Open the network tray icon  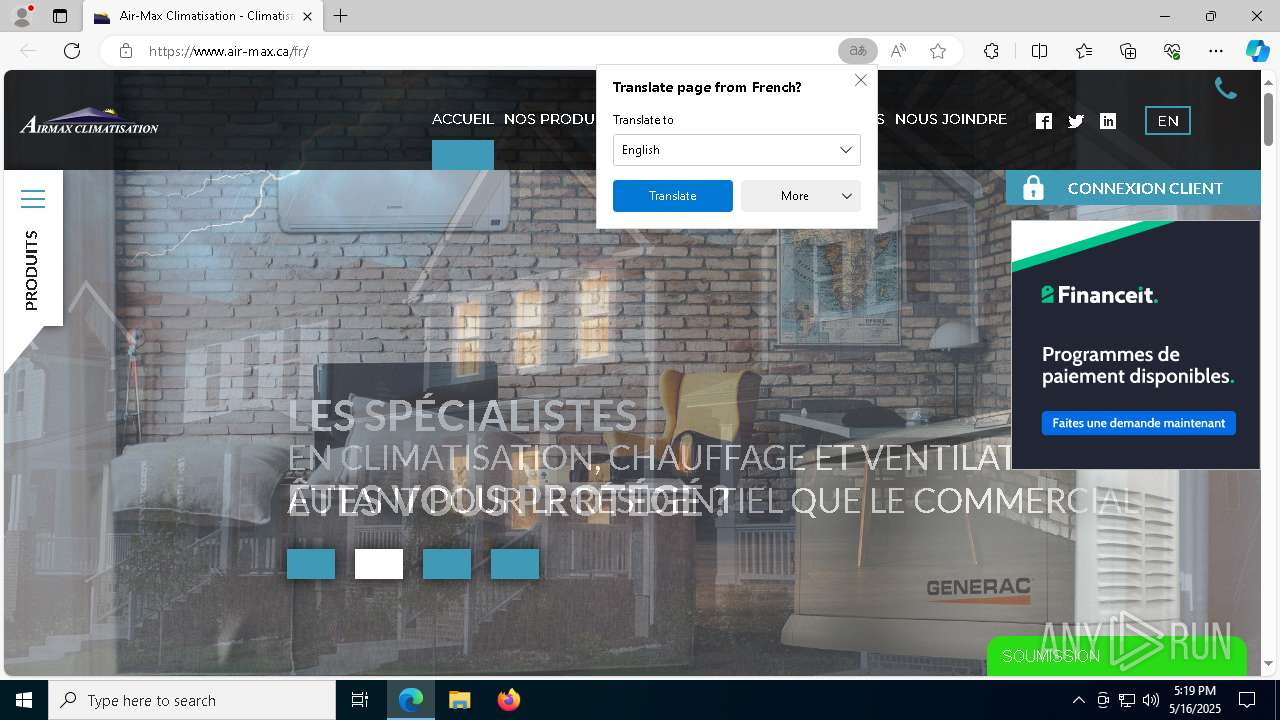point(1126,700)
